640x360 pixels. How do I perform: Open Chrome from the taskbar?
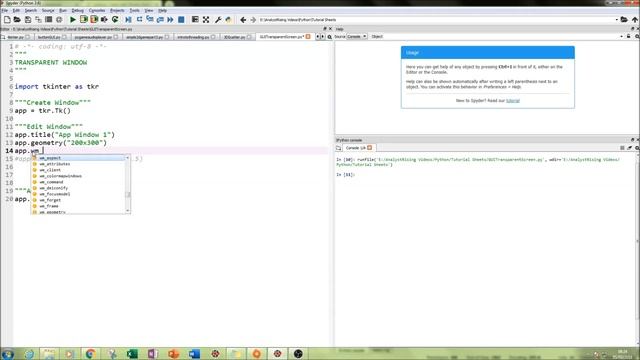tap(90, 353)
